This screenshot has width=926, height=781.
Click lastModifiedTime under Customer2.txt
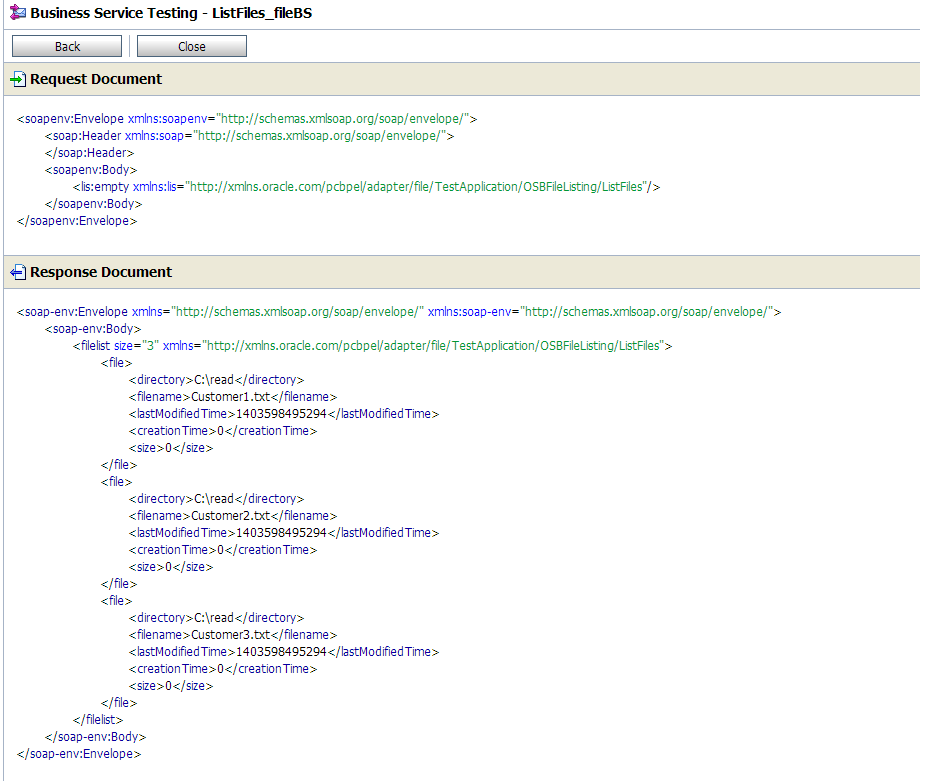click(x=283, y=533)
